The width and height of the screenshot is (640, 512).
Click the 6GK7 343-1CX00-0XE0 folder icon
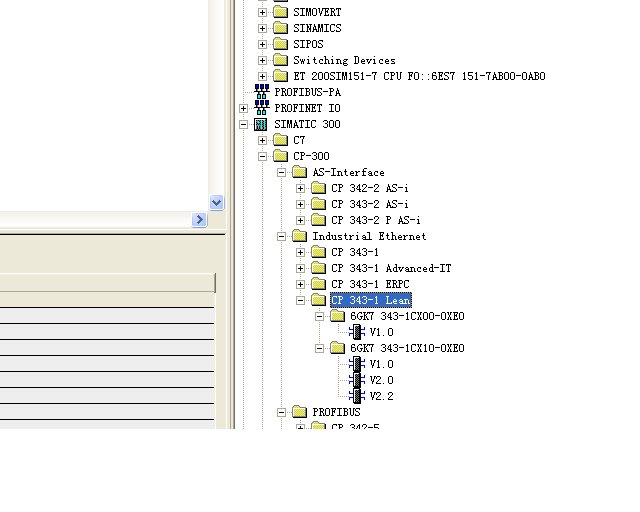tap(338, 316)
